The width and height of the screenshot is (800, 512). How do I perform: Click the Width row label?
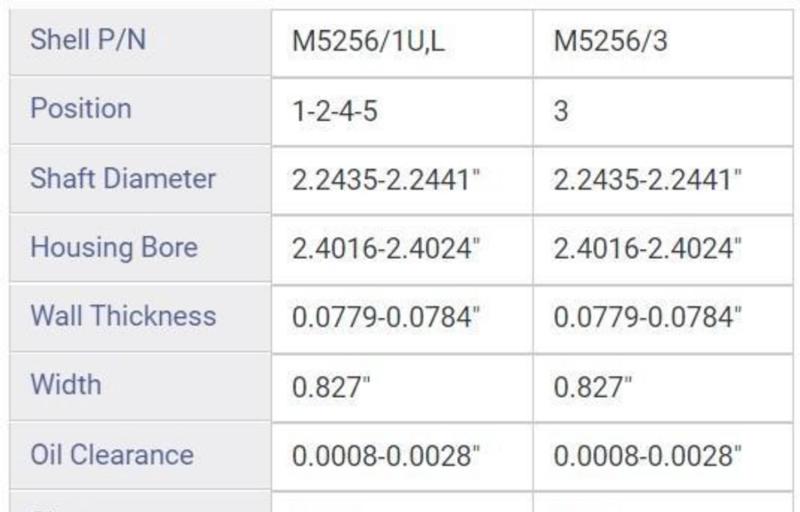coord(66,384)
